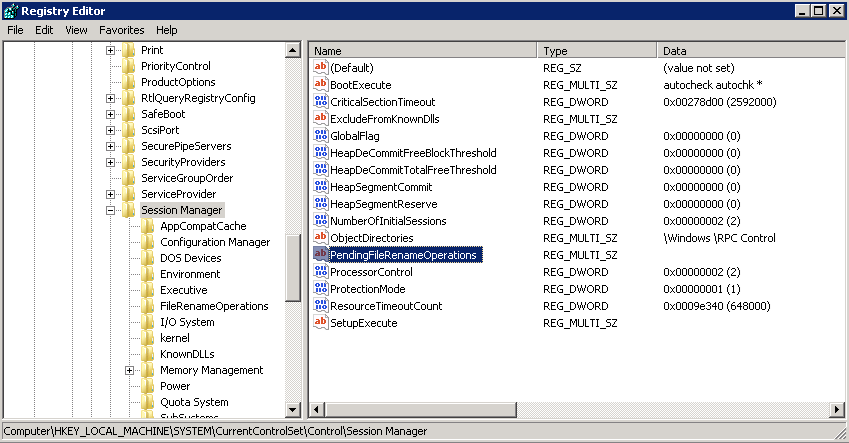This screenshot has width=849, height=443.
Task: Select the PriorityControl key
Action: [175, 66]
